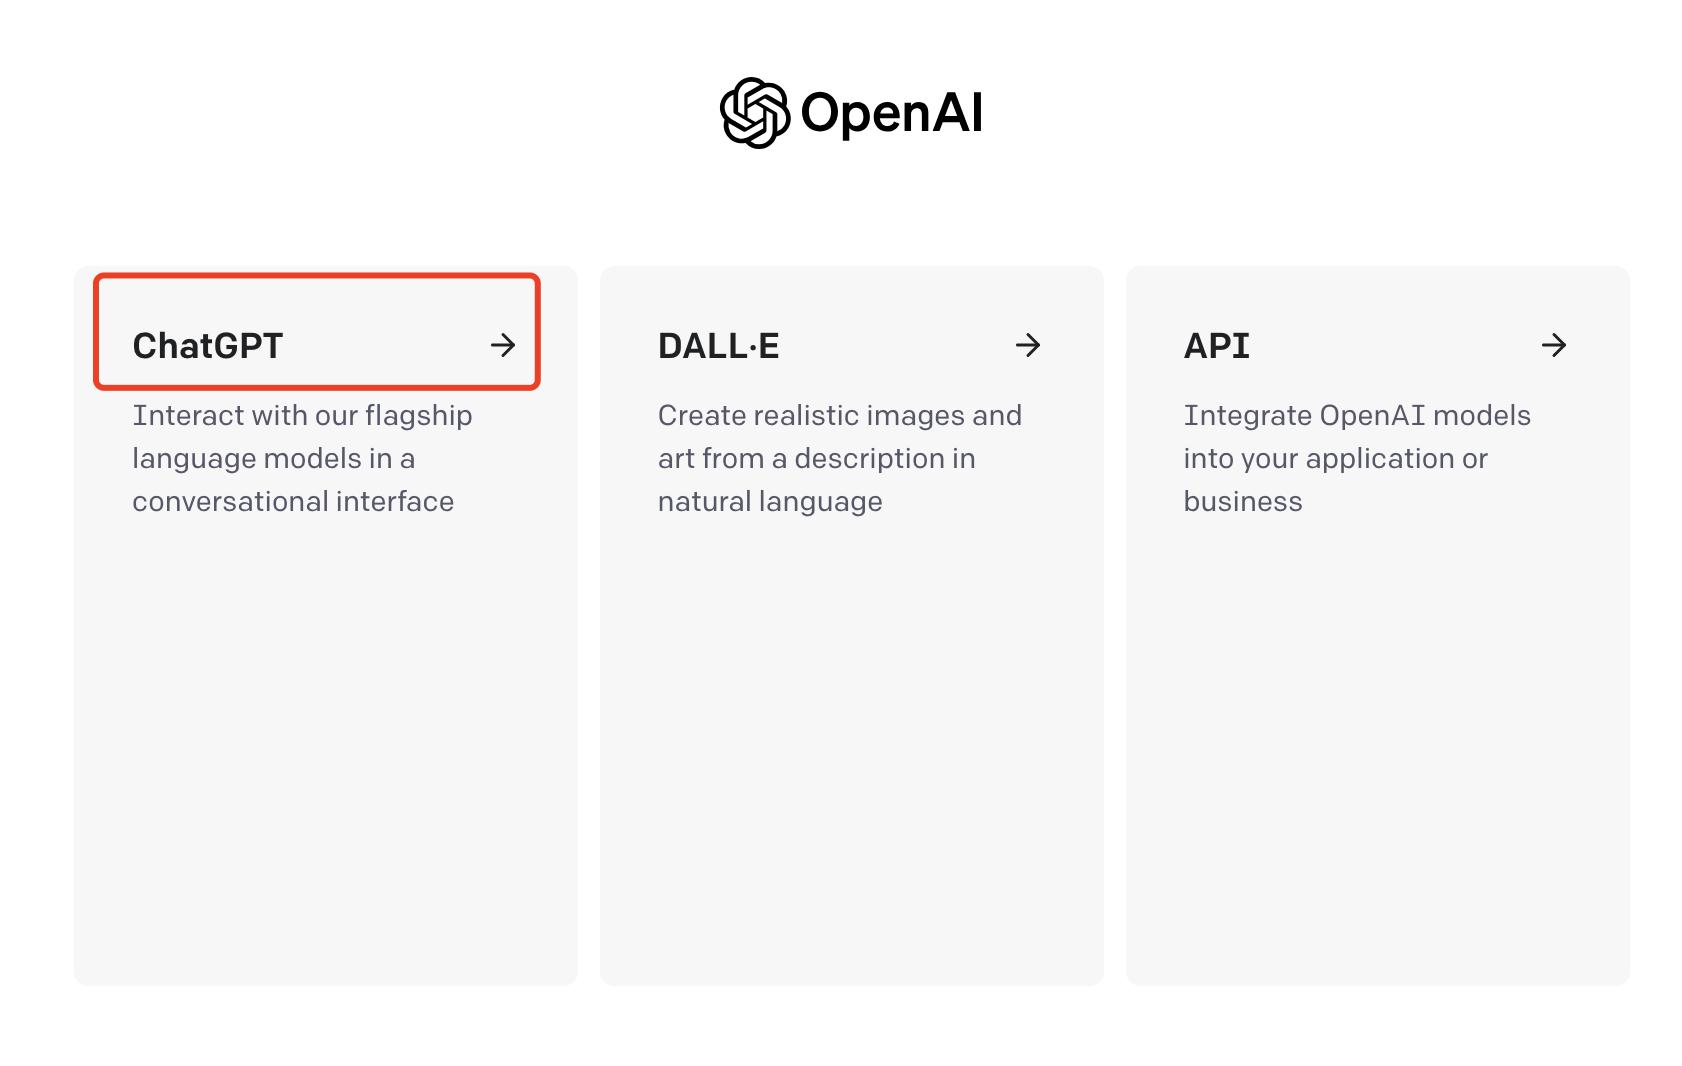Image resolution: width=1682 pixels, height=1066 pixels.
Task: Click the OpenAI knot logo icon
Action: 755,113
